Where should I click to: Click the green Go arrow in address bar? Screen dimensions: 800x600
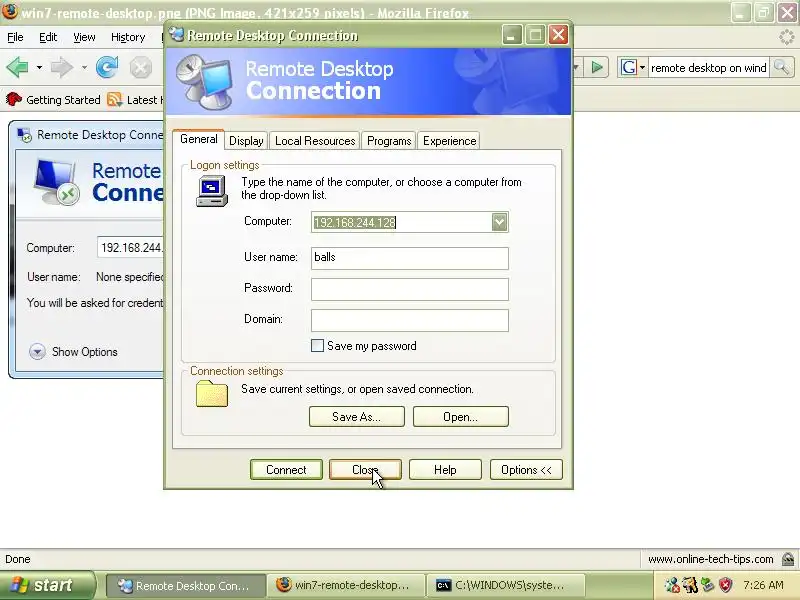click(597, 67)
